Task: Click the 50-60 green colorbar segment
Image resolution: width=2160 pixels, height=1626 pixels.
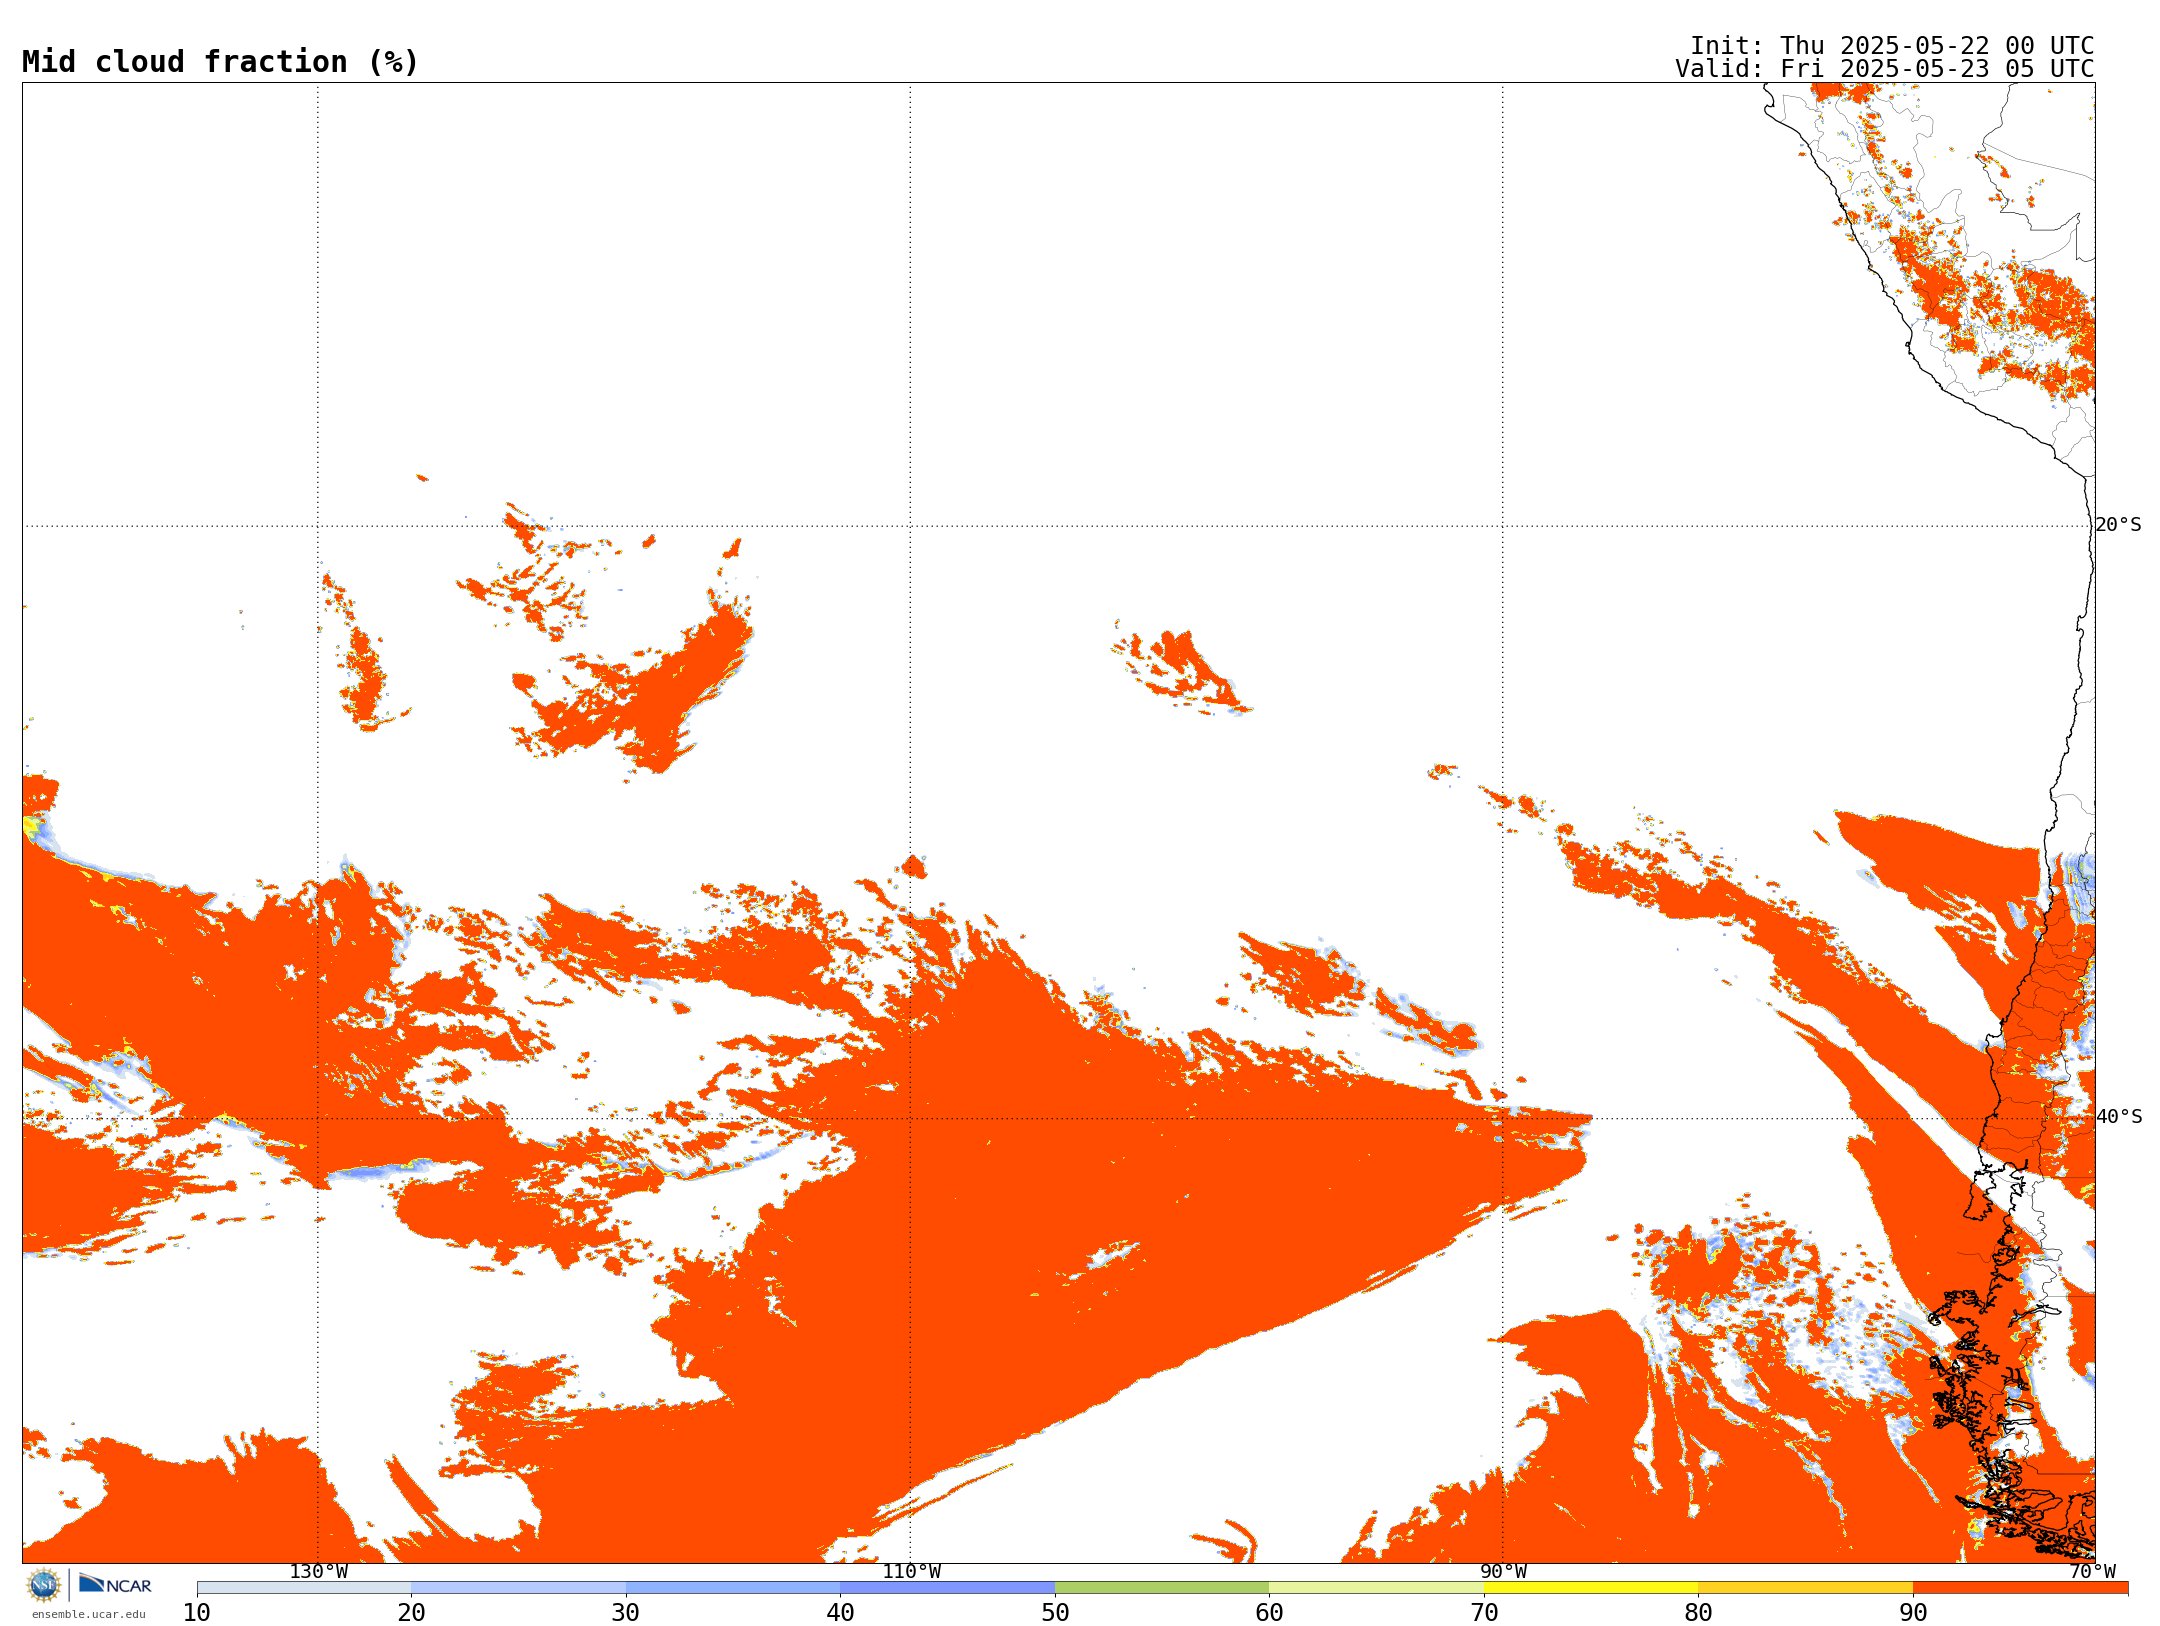Action: click(x=1162, y=1588)
